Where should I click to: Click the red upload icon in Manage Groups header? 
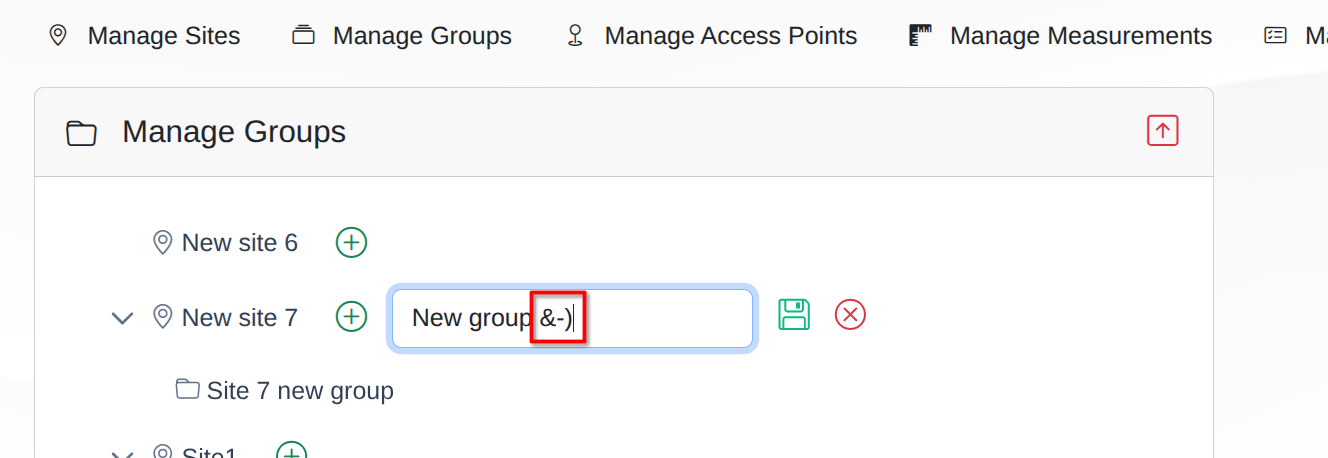click(1162, 131)
